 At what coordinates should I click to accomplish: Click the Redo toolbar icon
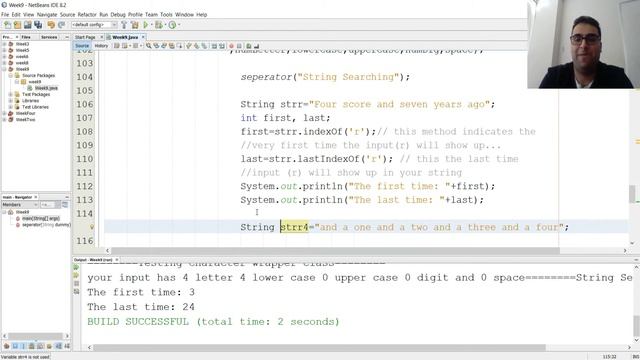tap(61, 25)
